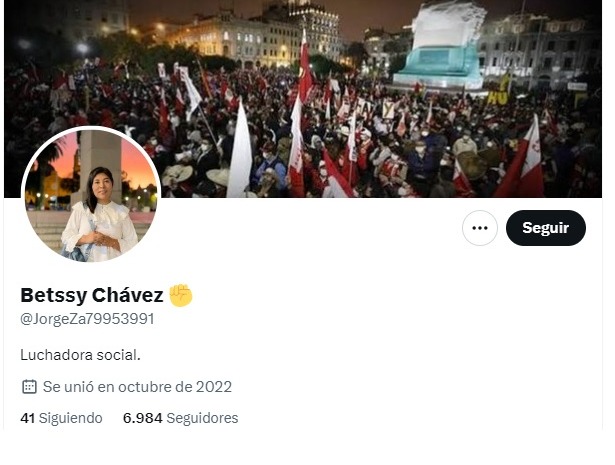Open the three-dot more options menu
This screenshot has width=615, height=465.
(x=480, y=228)
